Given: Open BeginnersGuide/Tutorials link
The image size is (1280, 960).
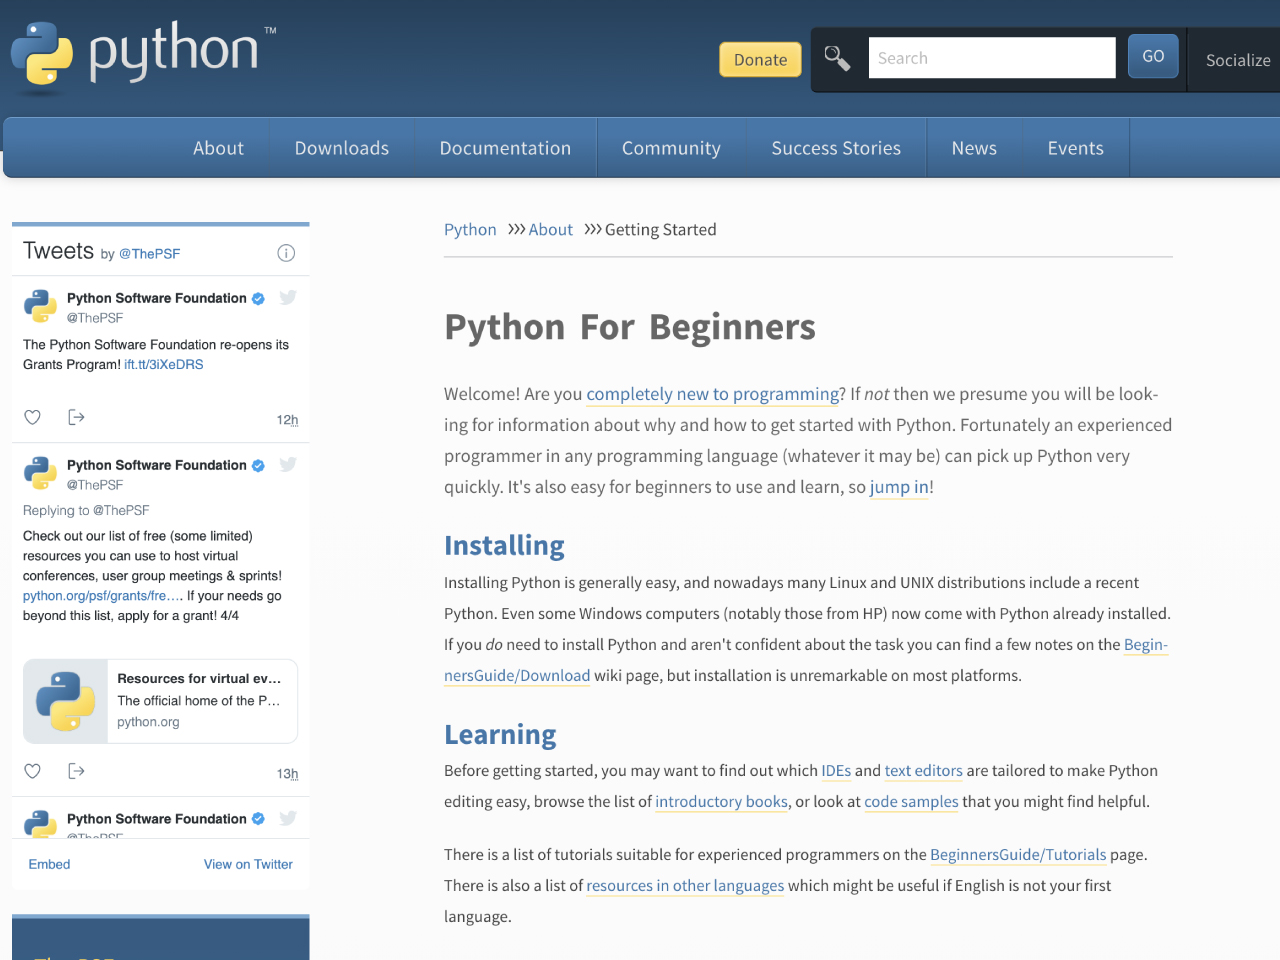Looking at the screenshot, I should (x=1018, y=854).
